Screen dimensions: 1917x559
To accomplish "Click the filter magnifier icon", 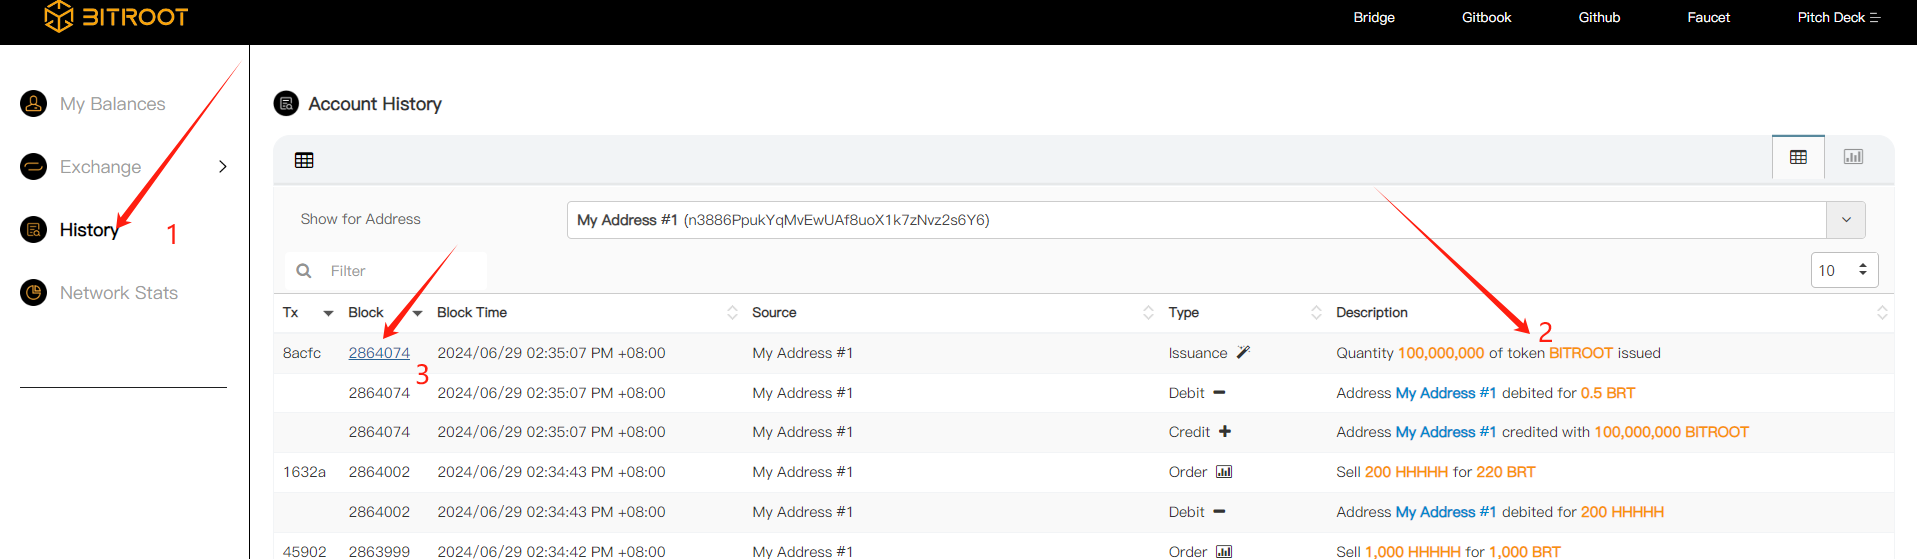I will point(304,271).
